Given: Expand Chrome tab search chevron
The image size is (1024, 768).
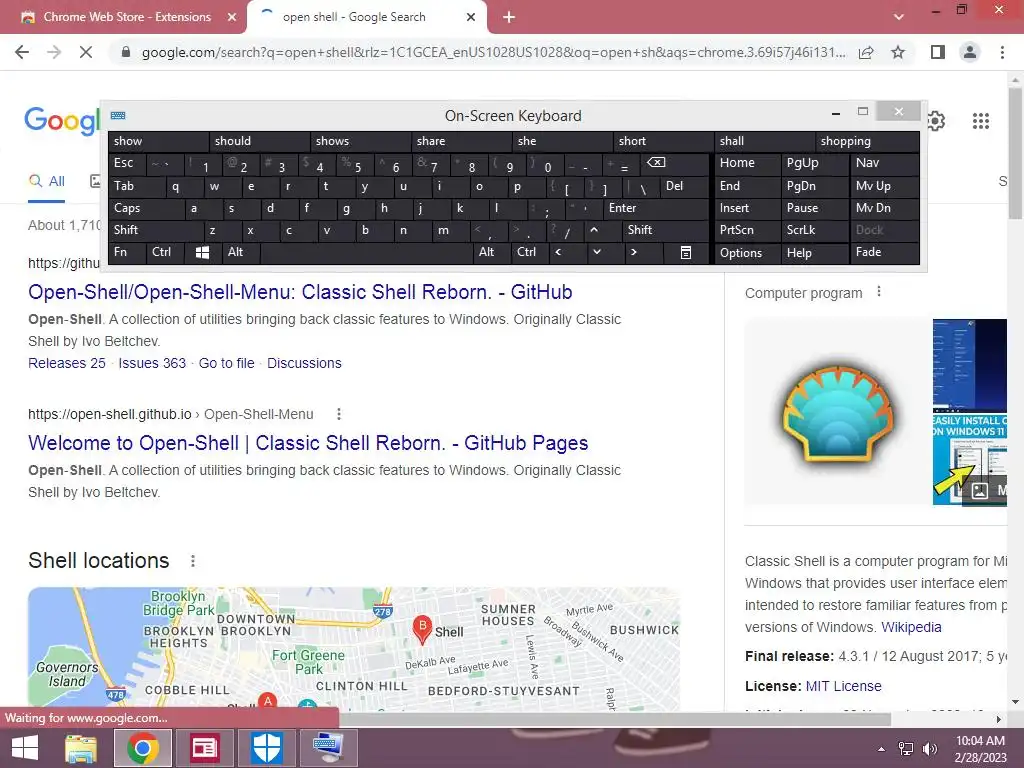Looking at the screenshot, I should click(899, 17).
